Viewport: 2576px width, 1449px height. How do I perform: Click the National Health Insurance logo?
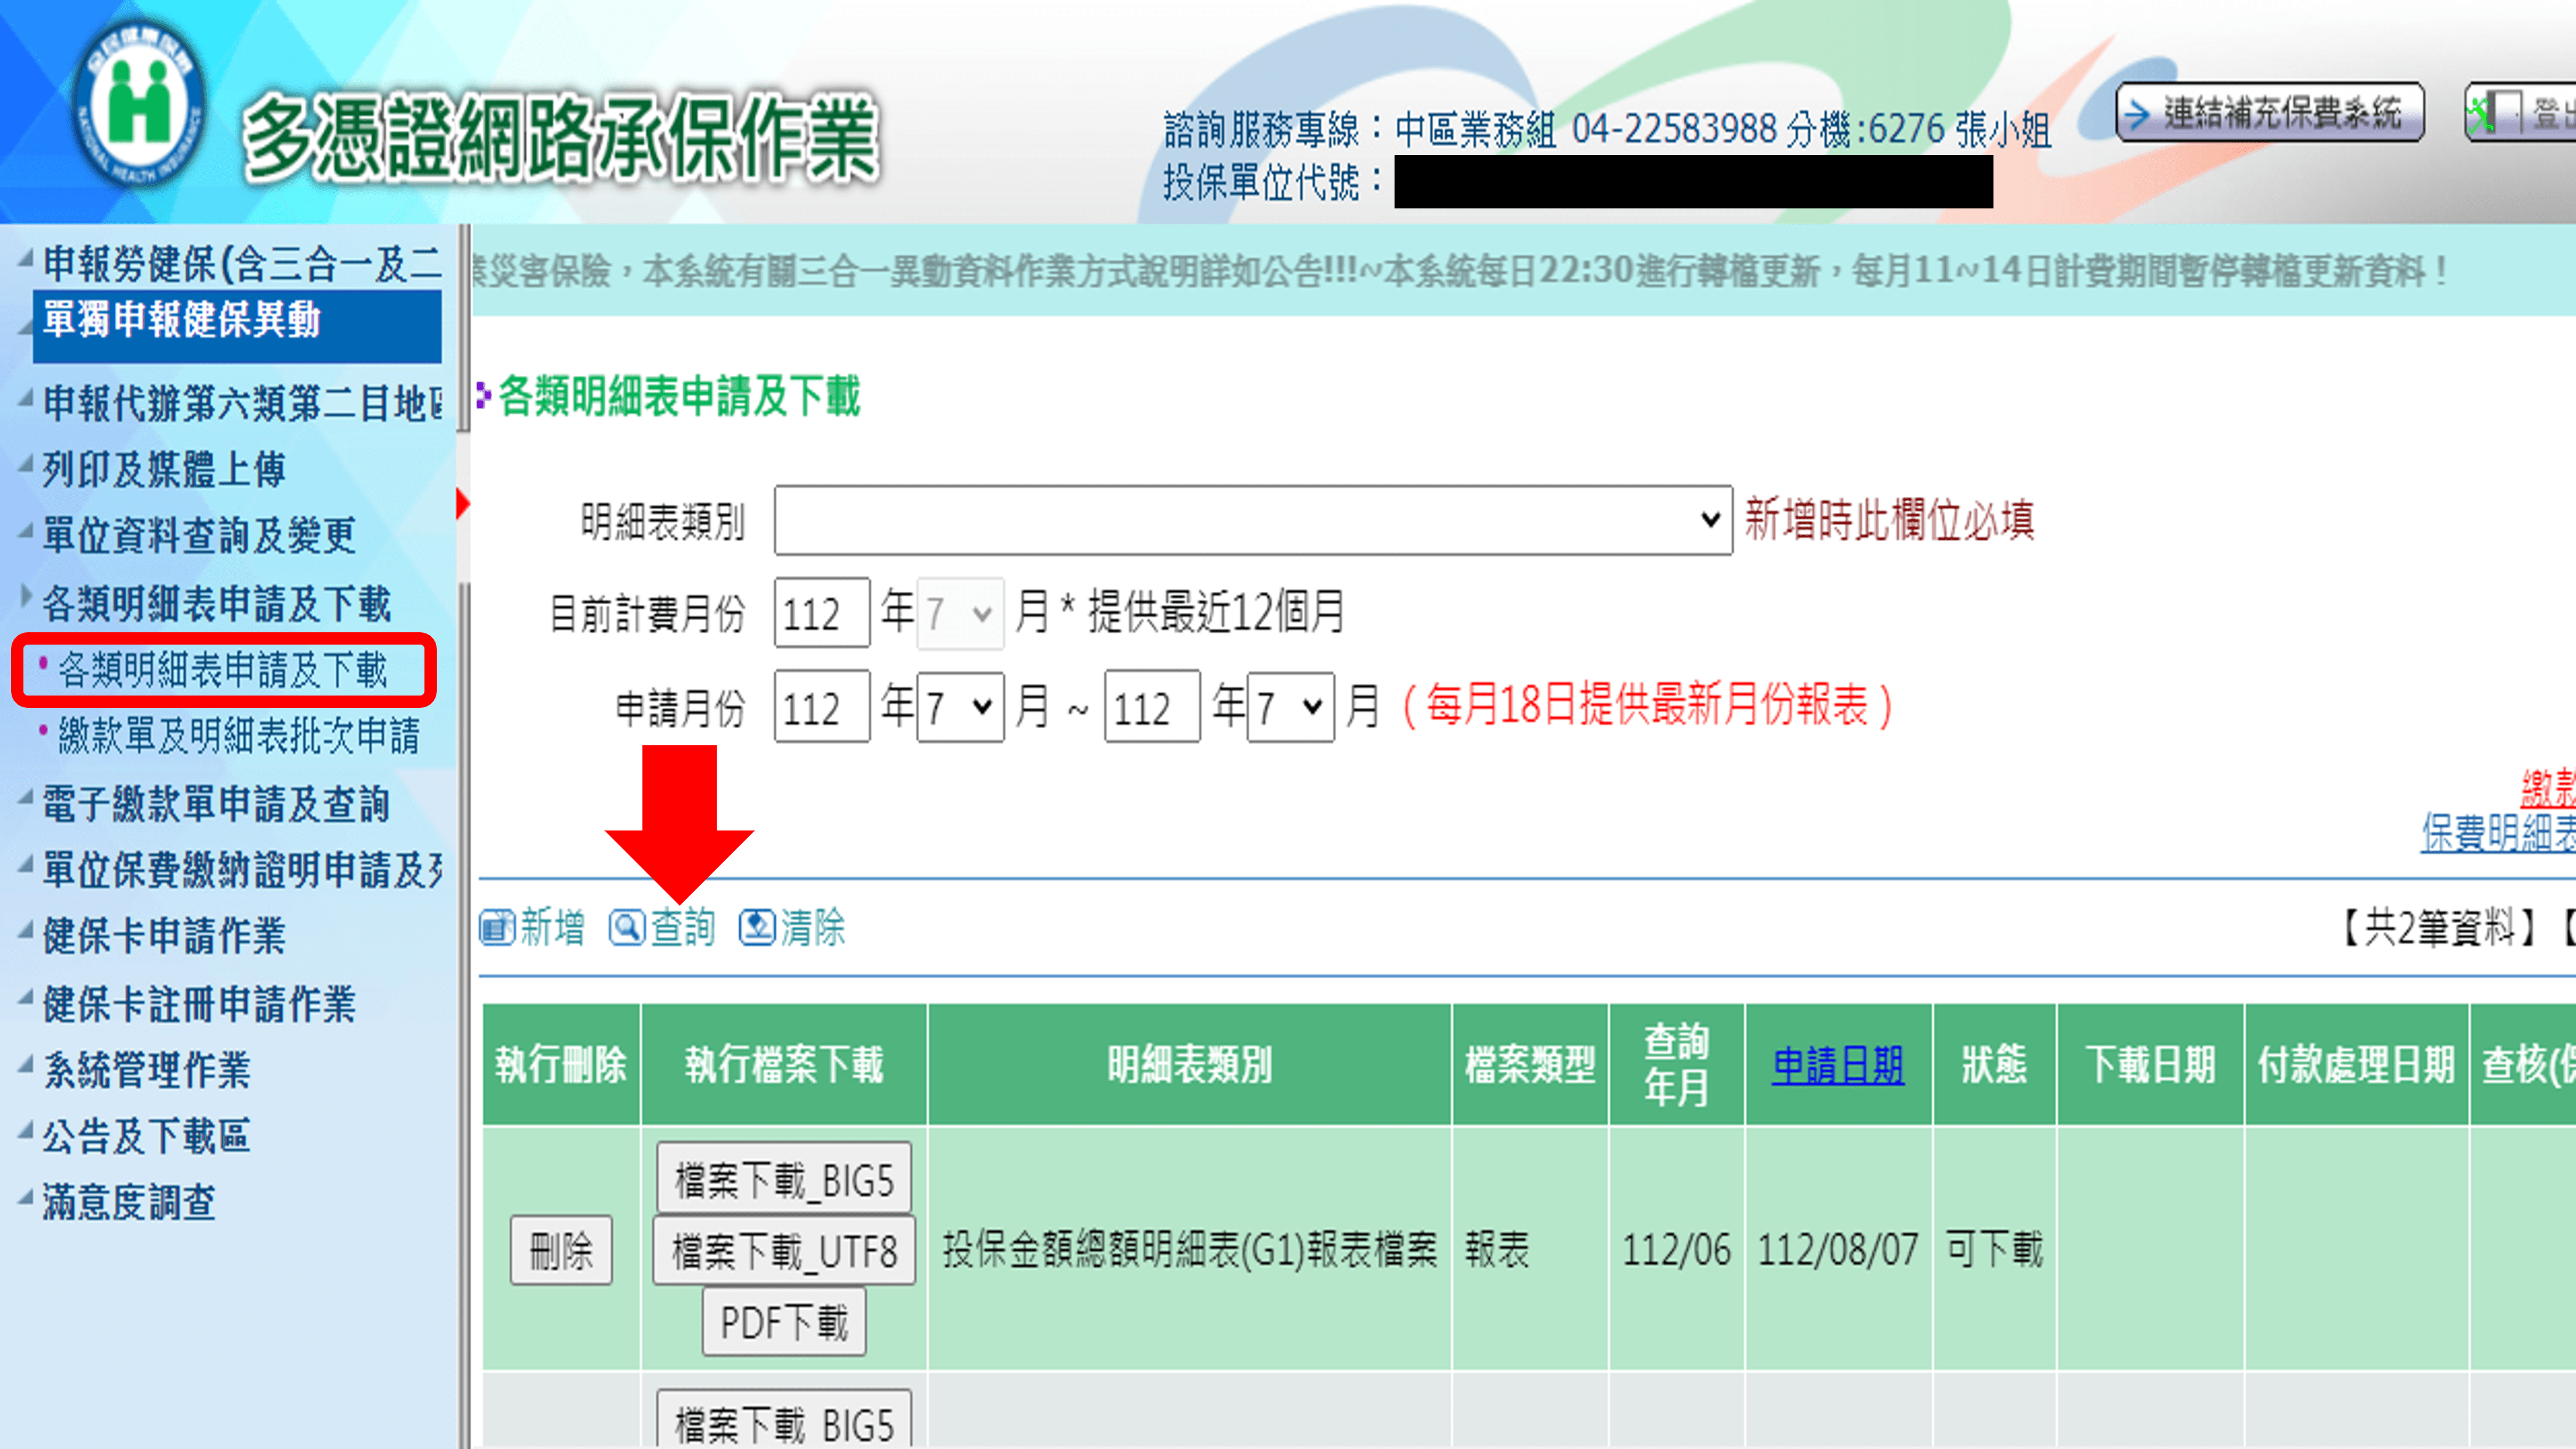coord(139,105)
